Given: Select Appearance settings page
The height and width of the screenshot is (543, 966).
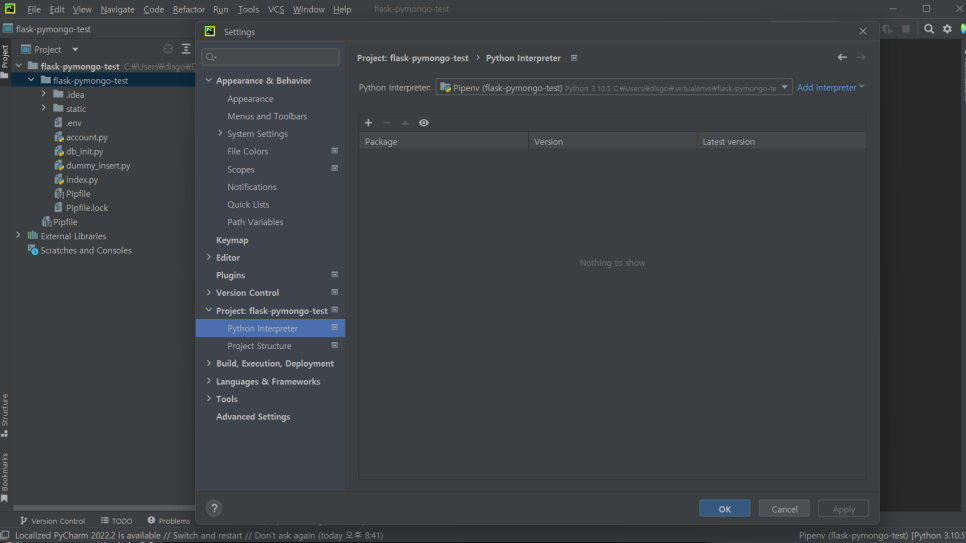Looking at the screenshot, I should tap(250, 99).
